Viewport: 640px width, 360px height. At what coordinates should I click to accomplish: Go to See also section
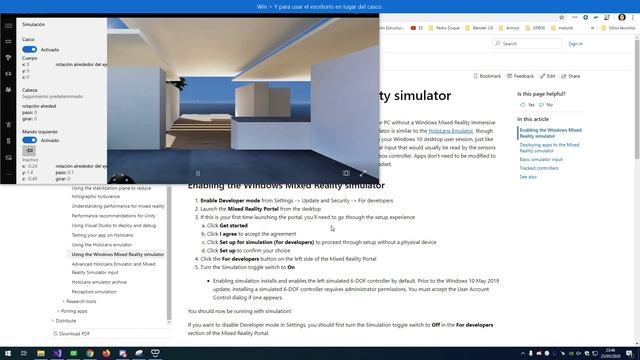click(528, 177)
